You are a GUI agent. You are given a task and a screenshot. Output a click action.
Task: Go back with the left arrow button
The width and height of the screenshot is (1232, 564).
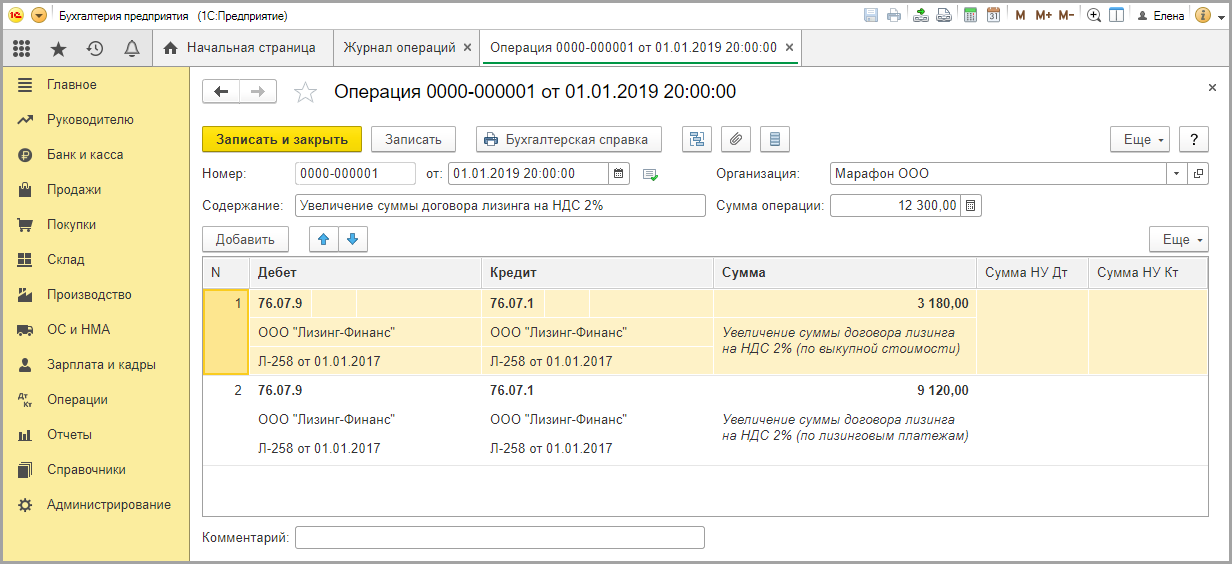221,92
